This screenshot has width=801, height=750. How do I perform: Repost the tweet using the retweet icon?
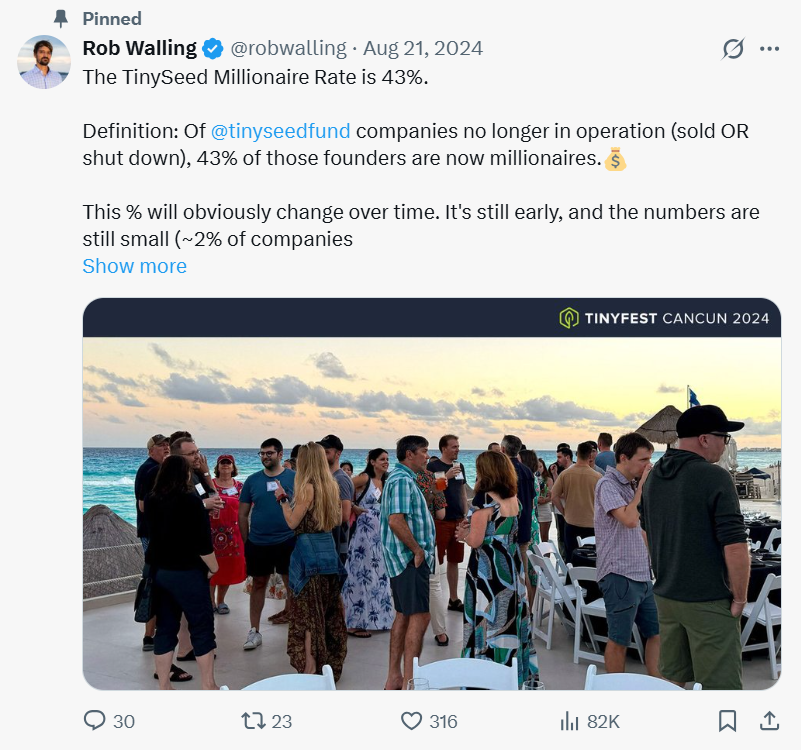tap(252, 720)
